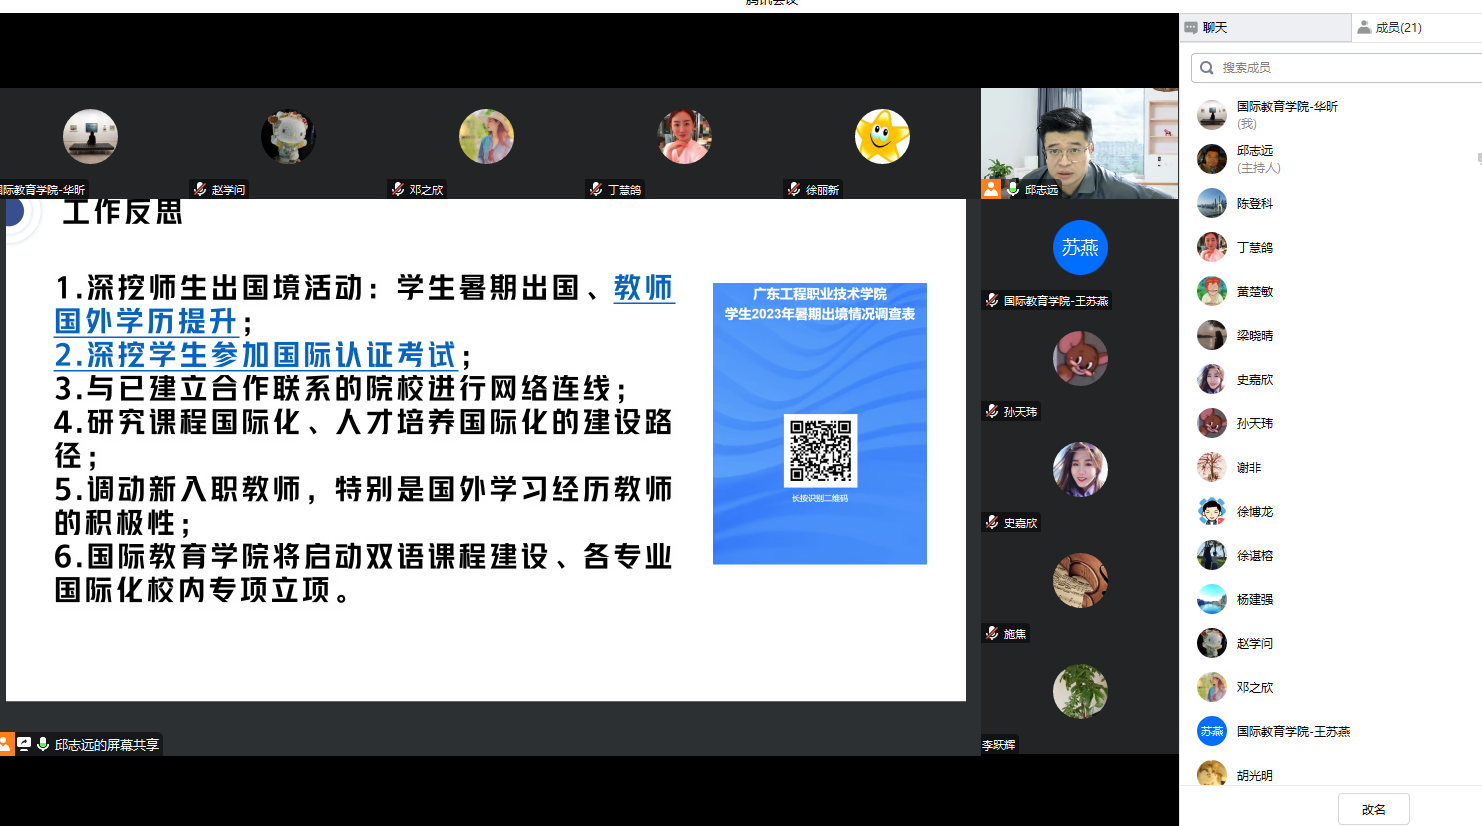Switch to the 聊天 chat tab

pos(1213,28)
